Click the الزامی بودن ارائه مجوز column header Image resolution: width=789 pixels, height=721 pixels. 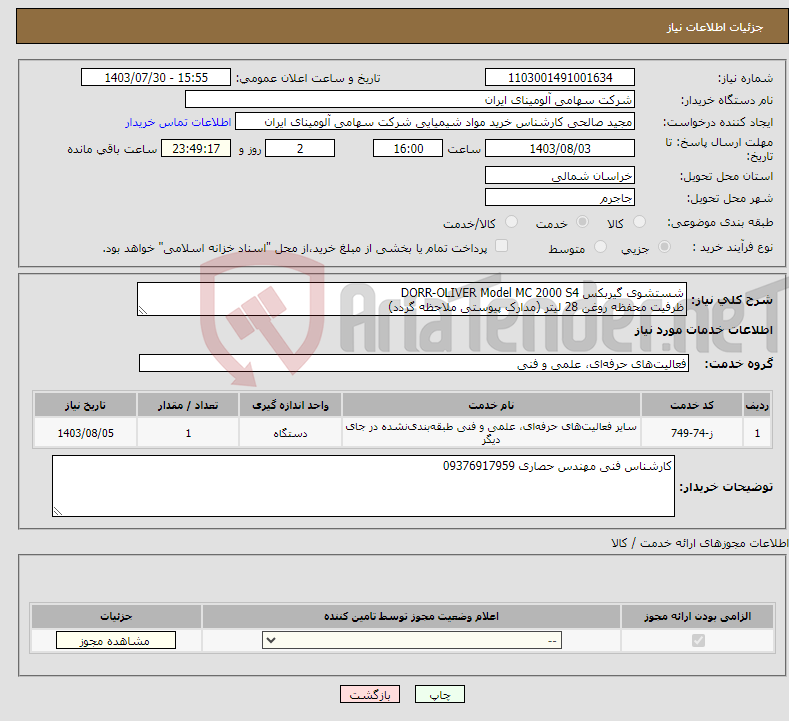coord(697,616)
